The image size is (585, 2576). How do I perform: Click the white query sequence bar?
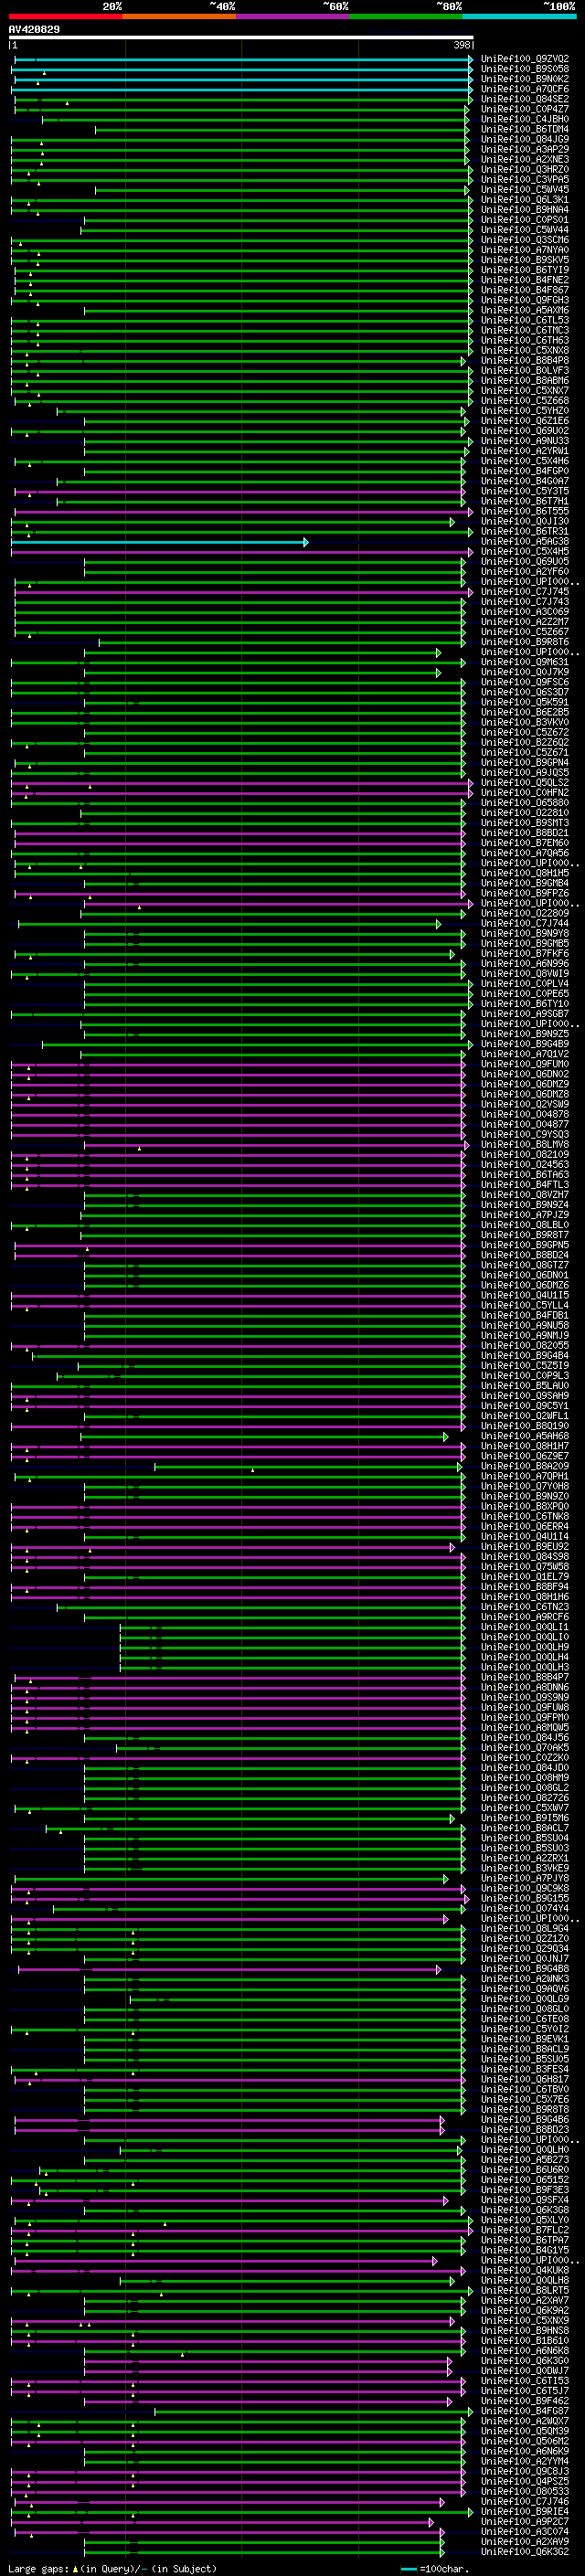click(241, 38)
